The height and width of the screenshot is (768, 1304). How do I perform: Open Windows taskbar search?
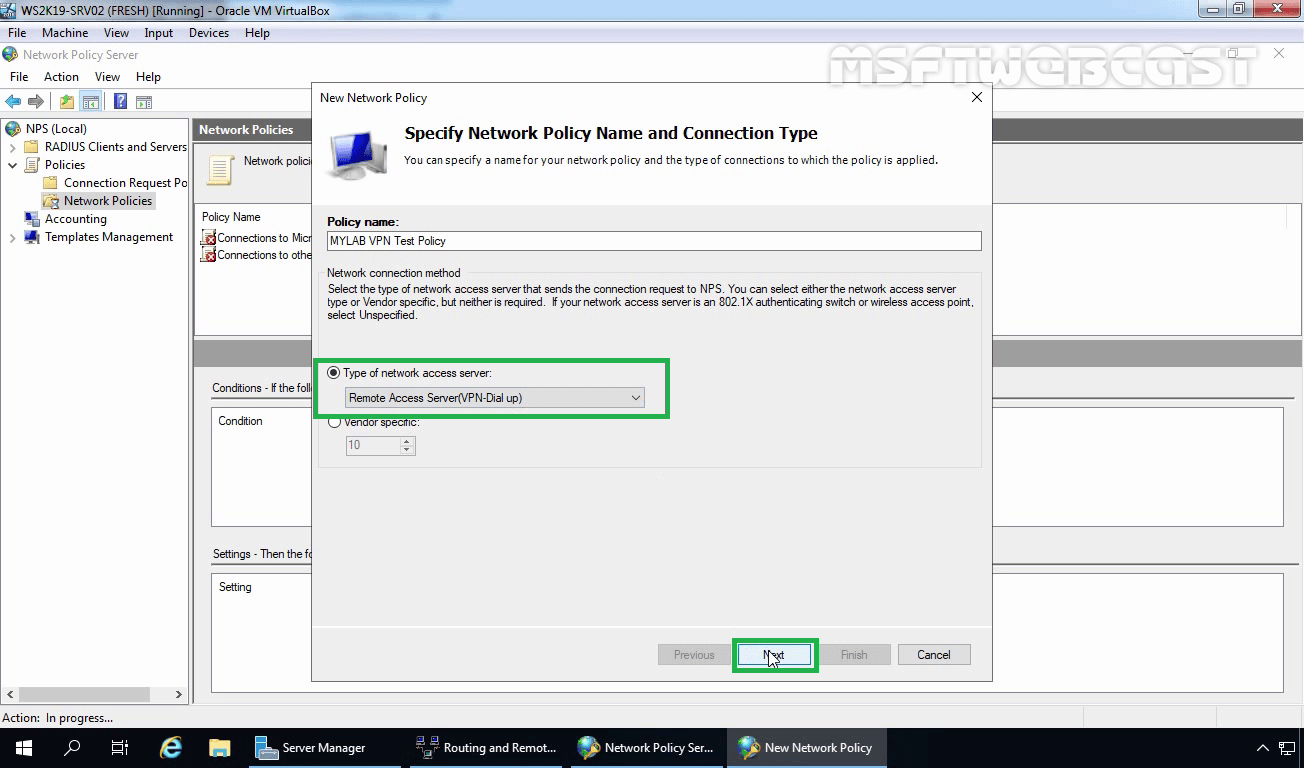pyautogui.click(x=72, y=748)
